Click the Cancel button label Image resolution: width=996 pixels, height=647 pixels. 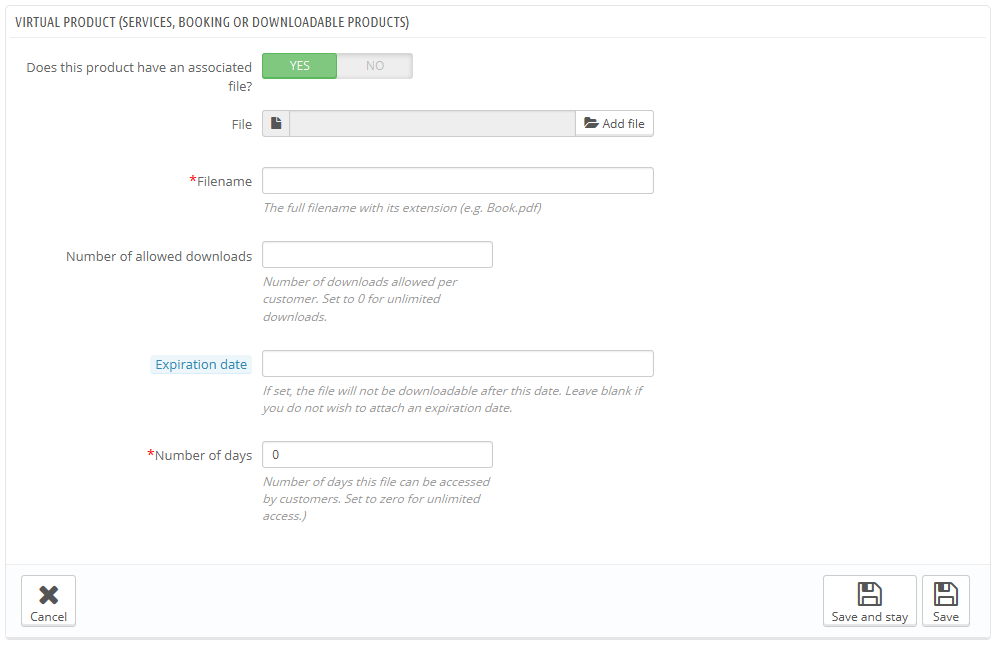[x=48, y=617]
